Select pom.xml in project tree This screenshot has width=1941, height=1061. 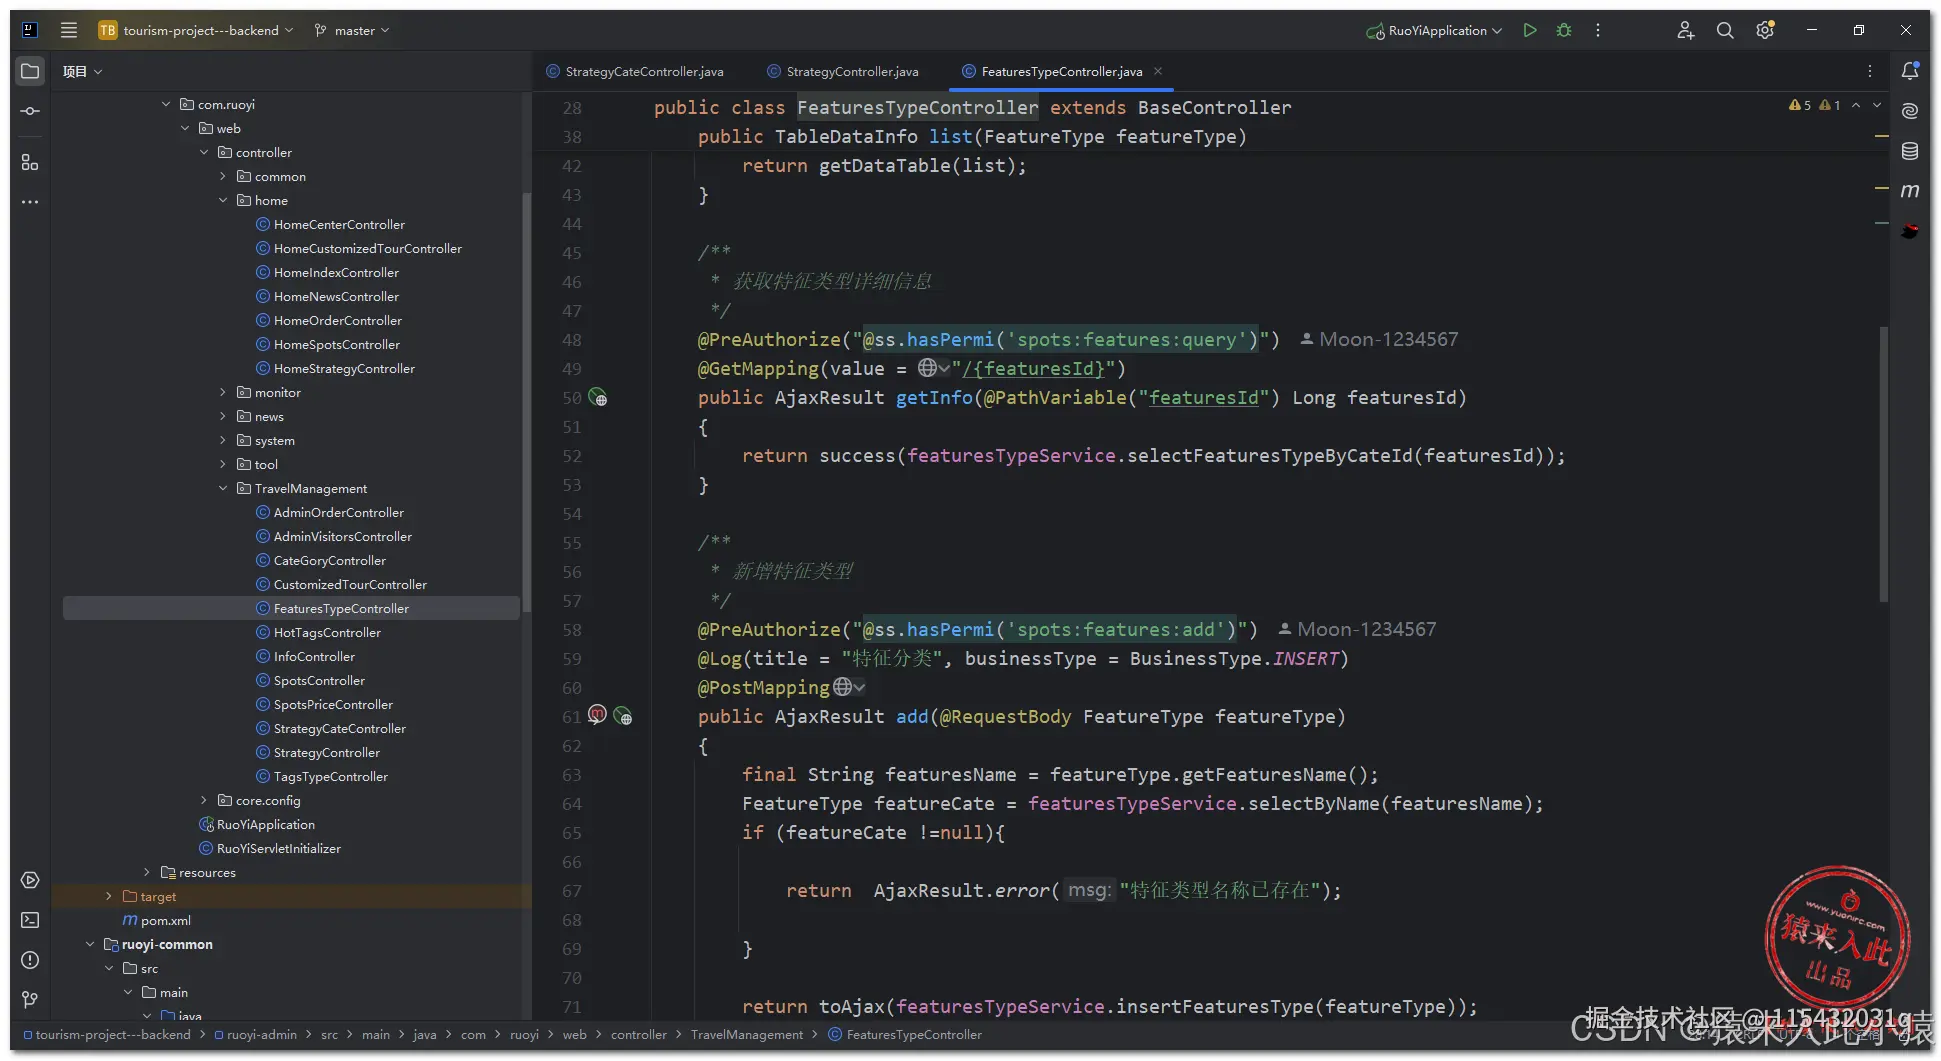tap(156, 920)
